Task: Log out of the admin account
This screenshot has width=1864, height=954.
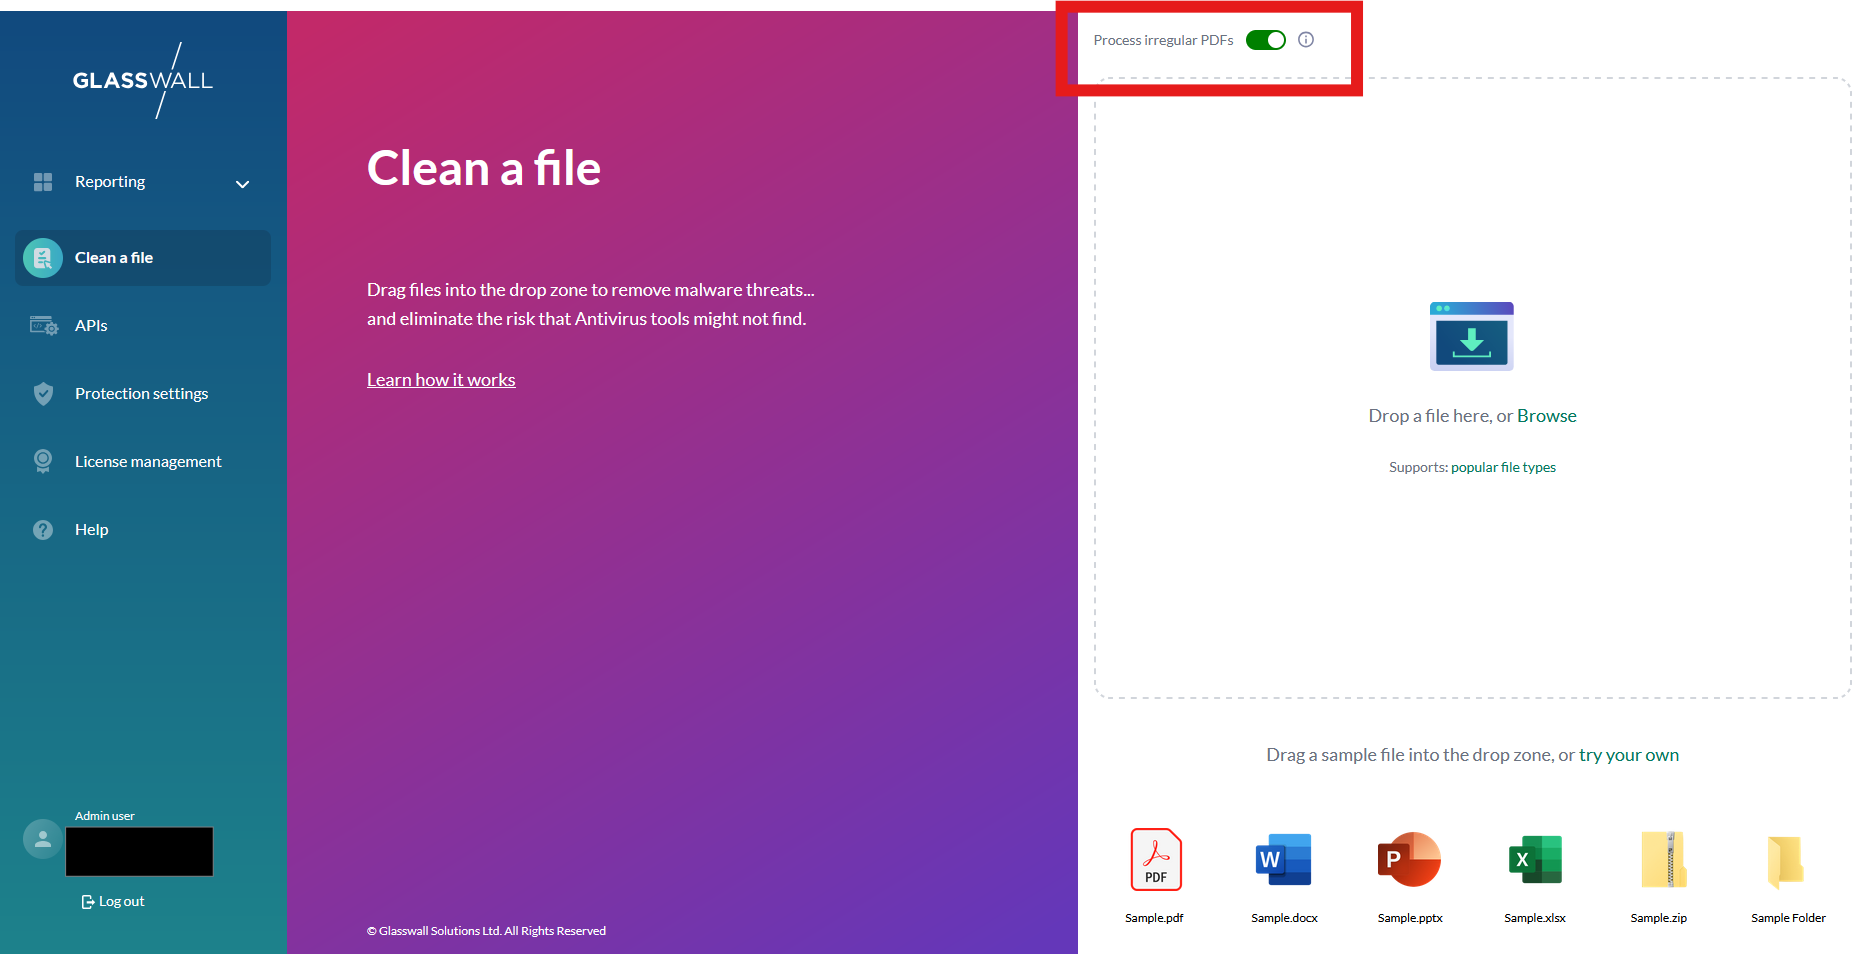Action: pos(113,901)
